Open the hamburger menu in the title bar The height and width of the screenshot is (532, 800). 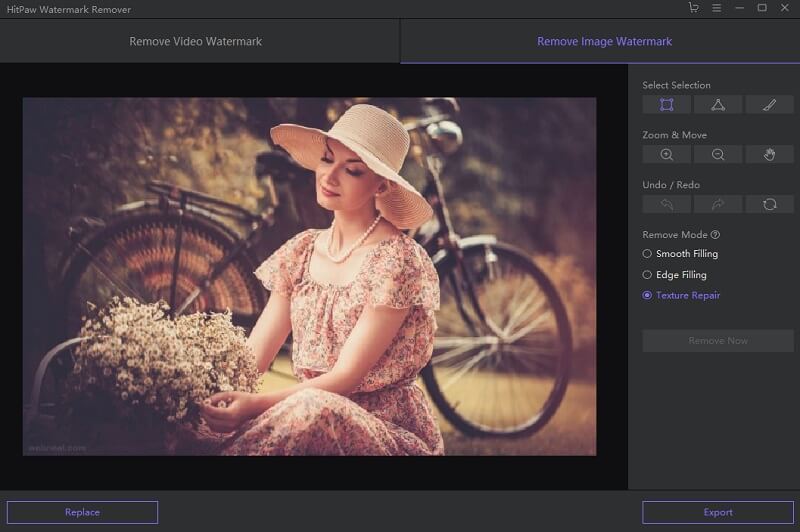pos(717,8)
